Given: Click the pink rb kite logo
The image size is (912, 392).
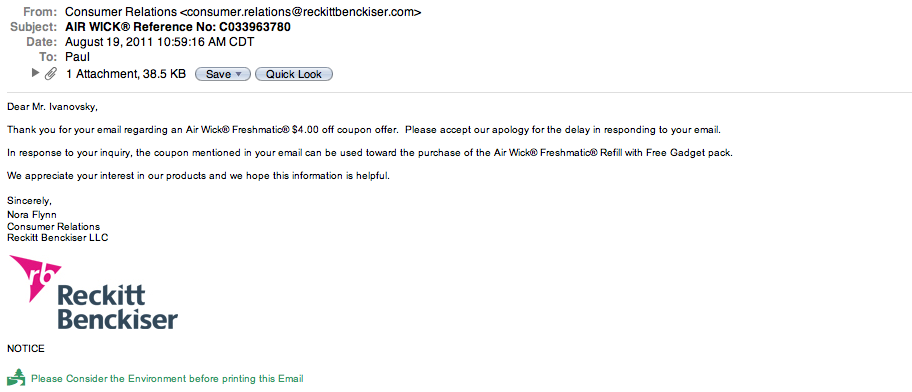Looking at the screenshot, I should (35, 278).
